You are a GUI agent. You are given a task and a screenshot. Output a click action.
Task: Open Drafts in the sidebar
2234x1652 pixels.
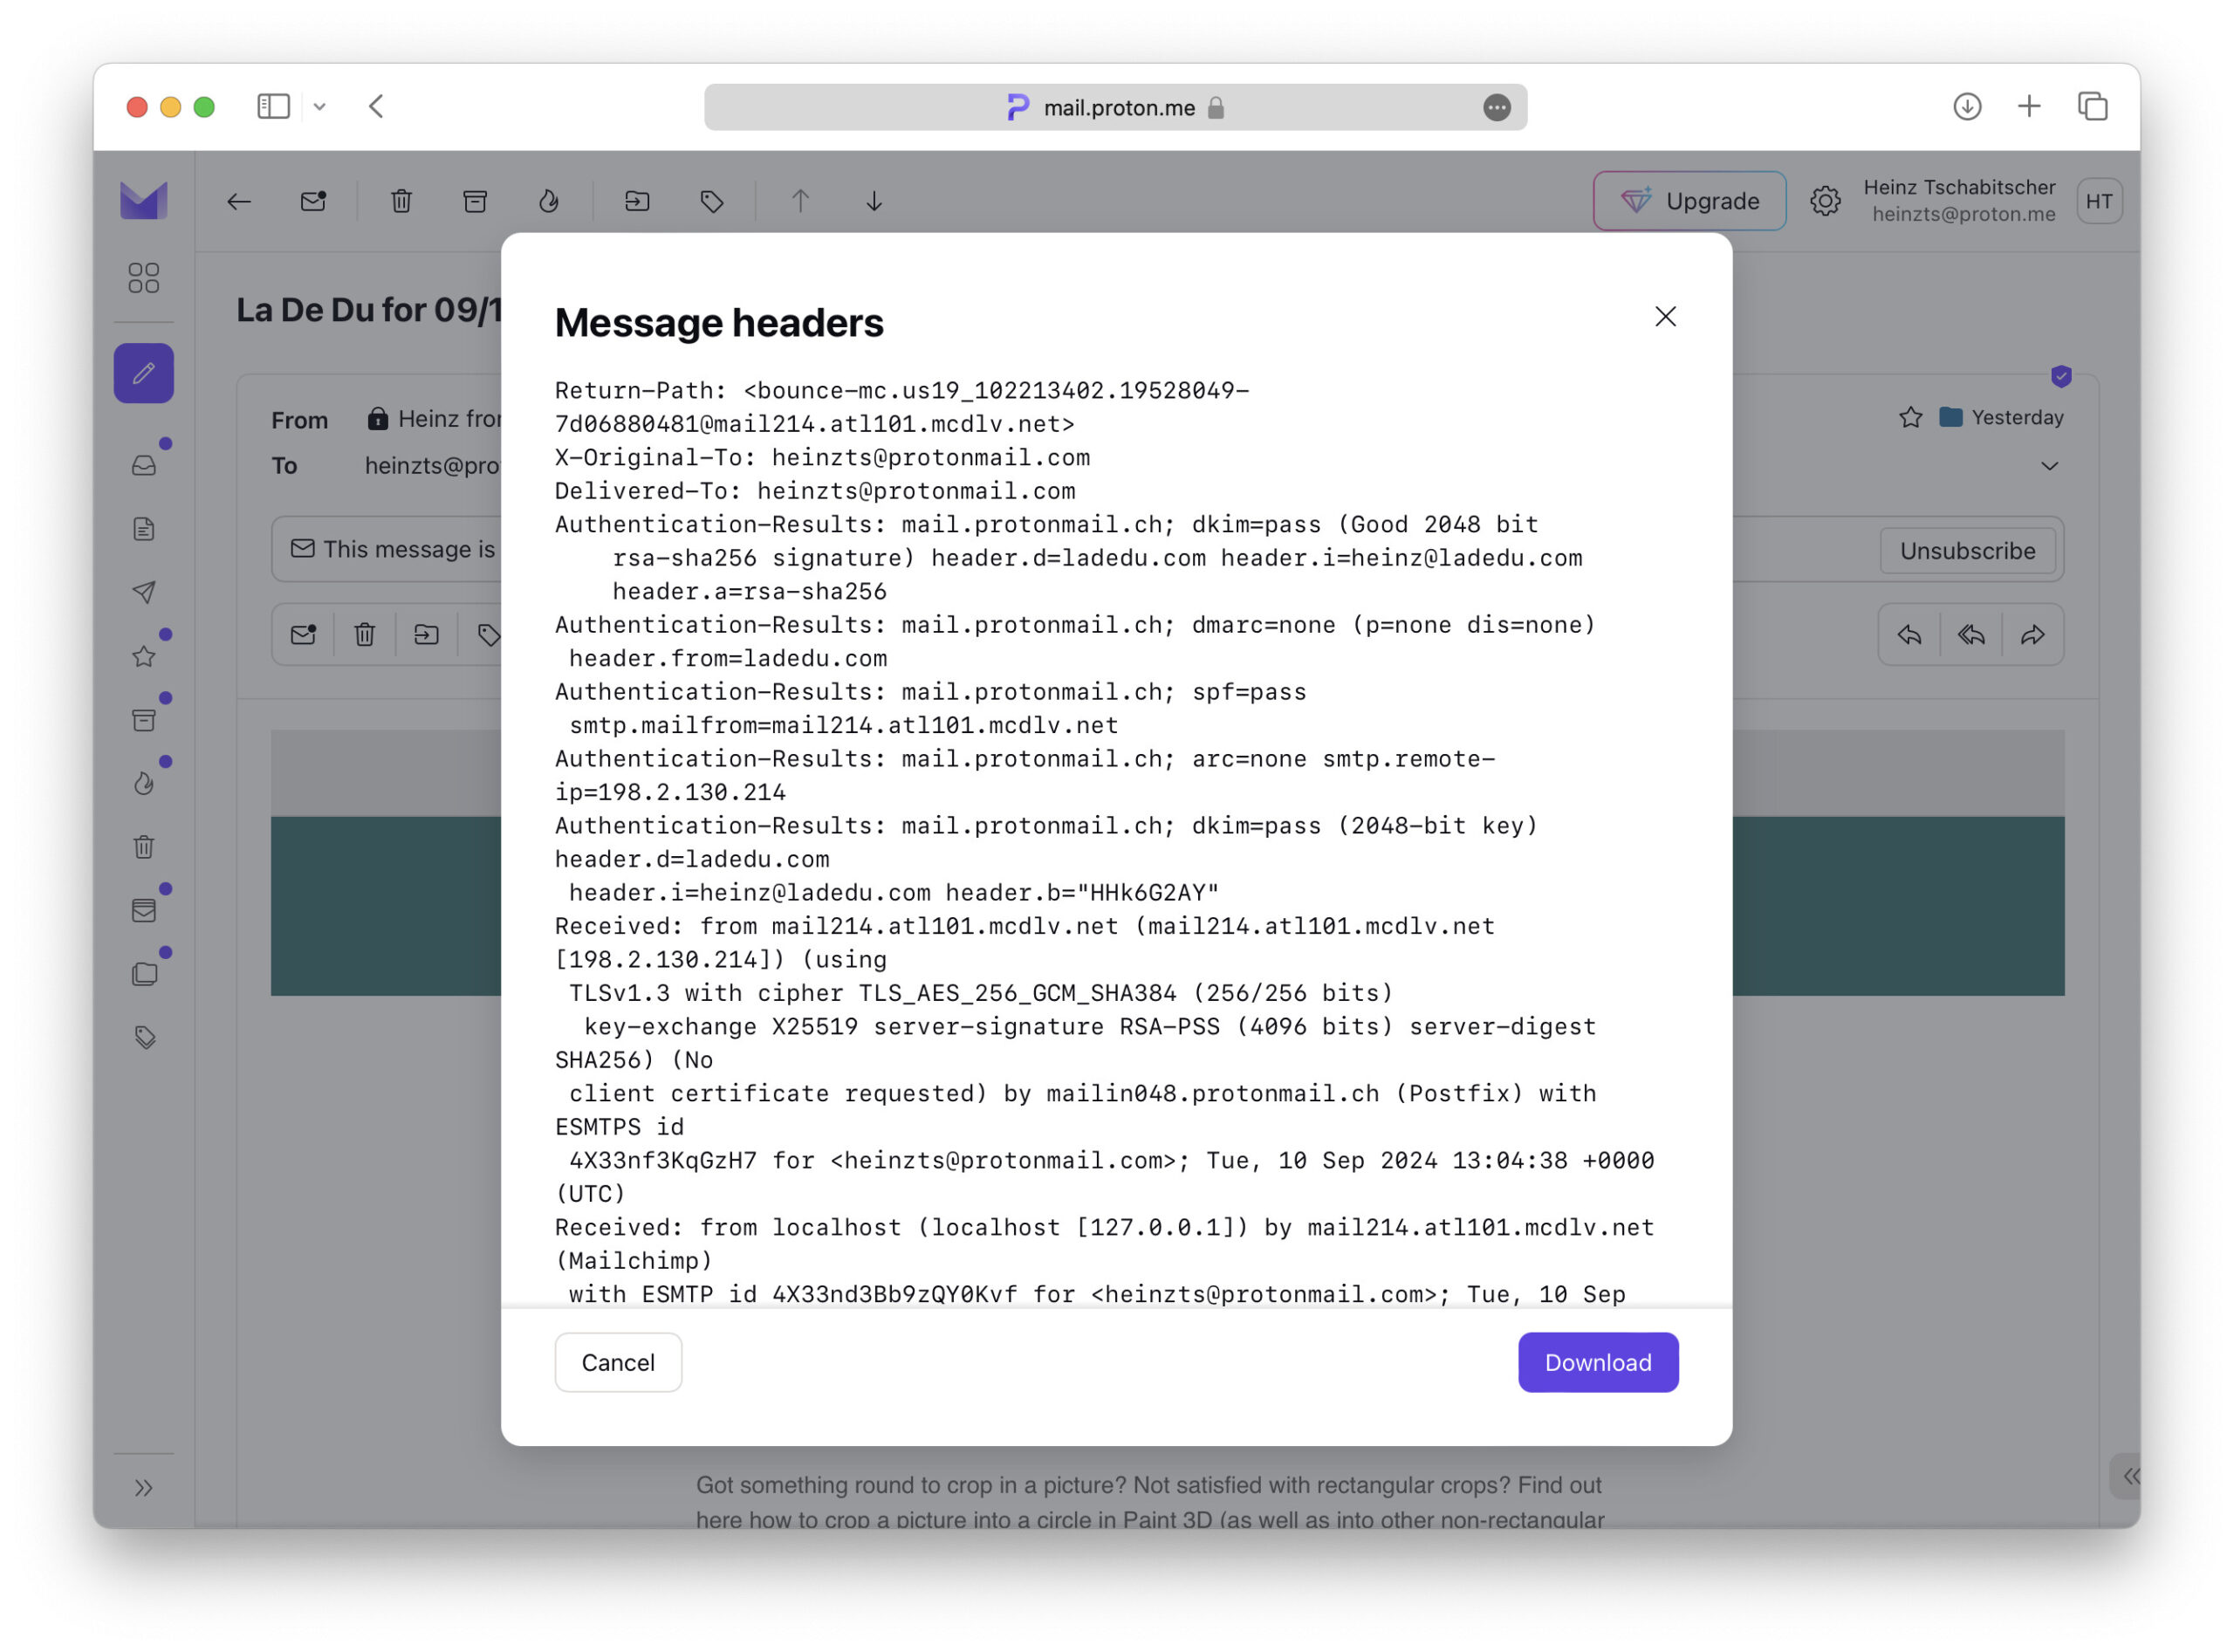point(143,529)
